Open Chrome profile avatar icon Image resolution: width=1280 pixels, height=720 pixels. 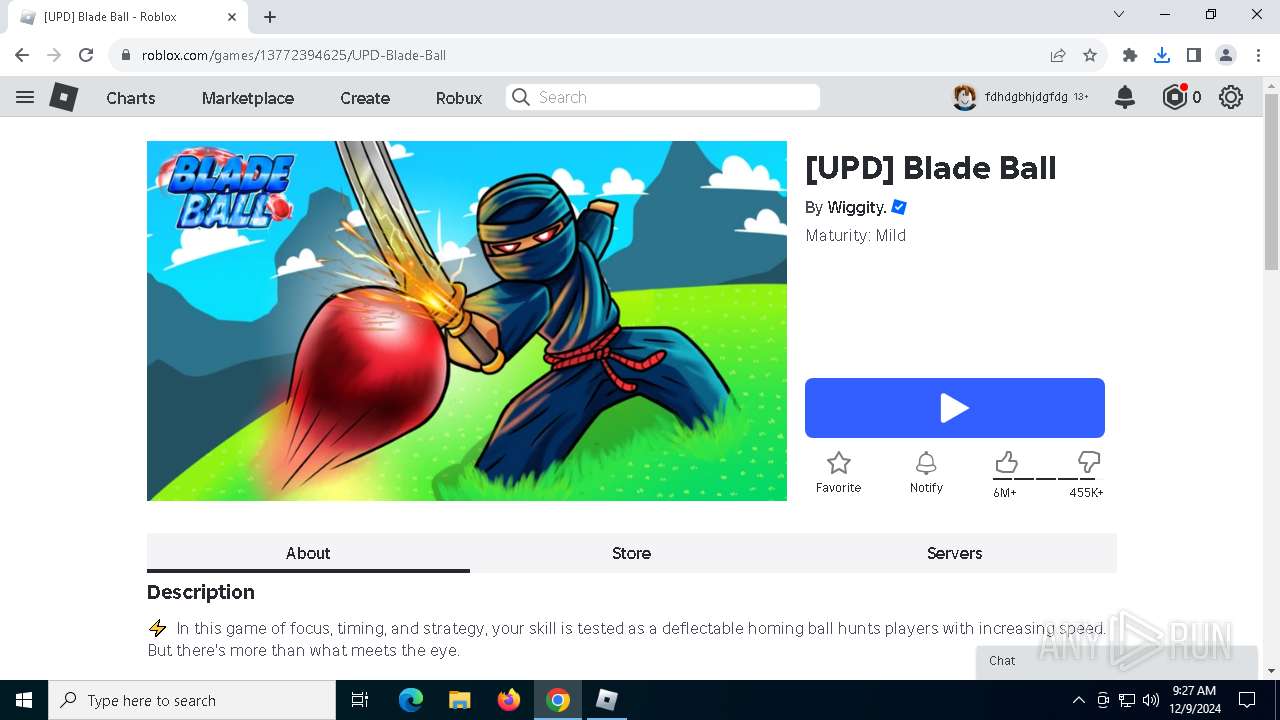coord(1226,55)
